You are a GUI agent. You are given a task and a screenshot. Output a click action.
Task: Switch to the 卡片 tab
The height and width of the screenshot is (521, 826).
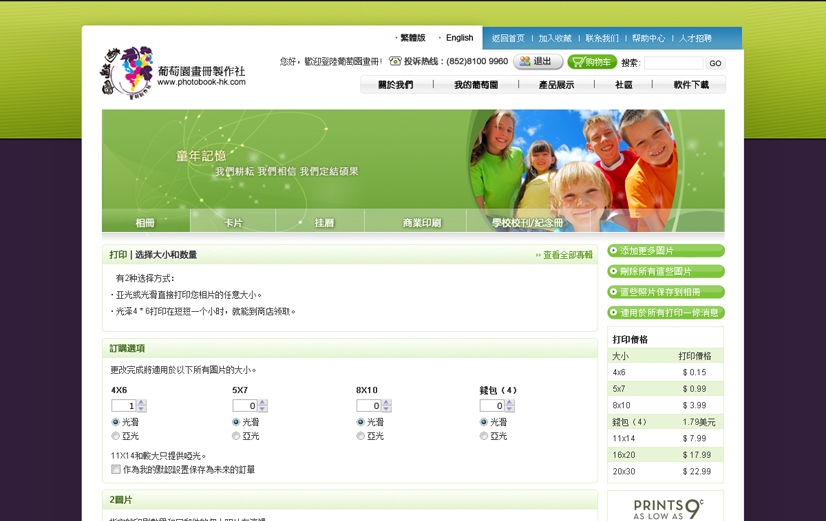tap(233, 222)
